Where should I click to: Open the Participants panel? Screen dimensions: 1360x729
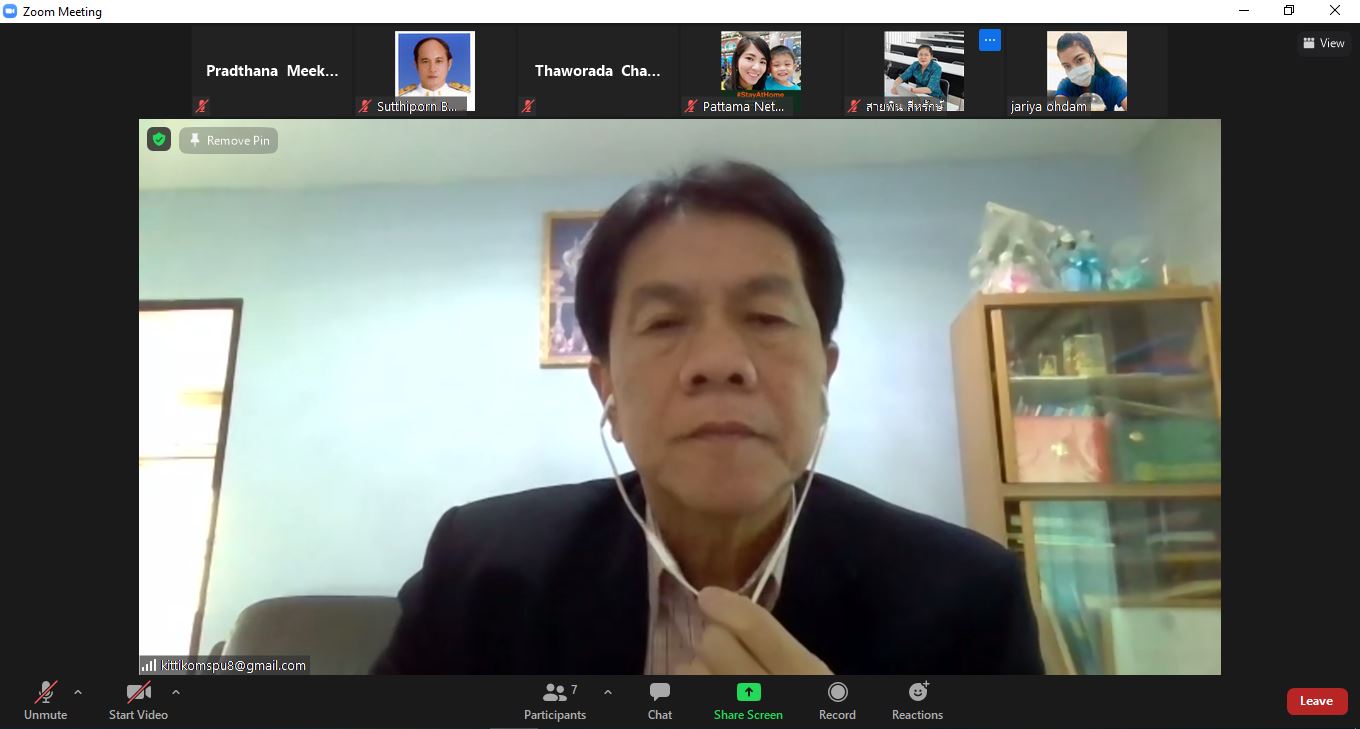[x=555, y=701]
